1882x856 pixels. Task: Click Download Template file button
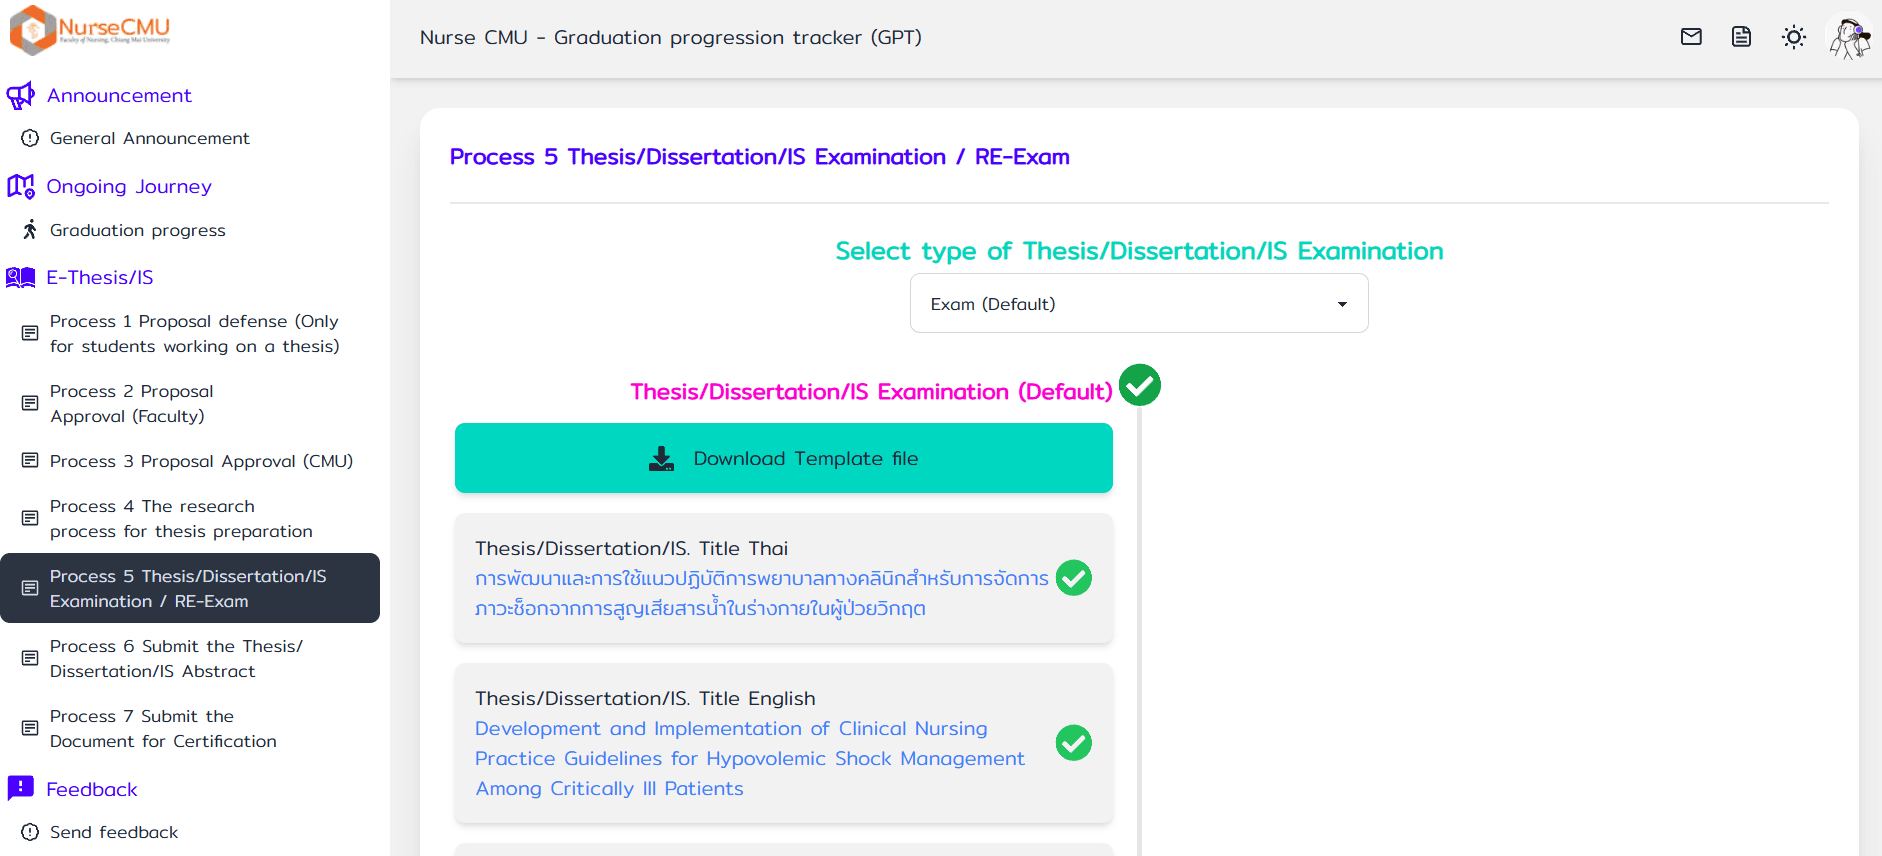click(783, 459)
